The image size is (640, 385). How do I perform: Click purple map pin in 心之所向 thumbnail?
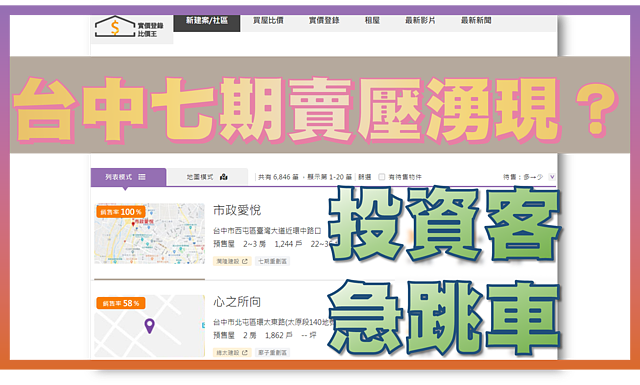point(150,326)
